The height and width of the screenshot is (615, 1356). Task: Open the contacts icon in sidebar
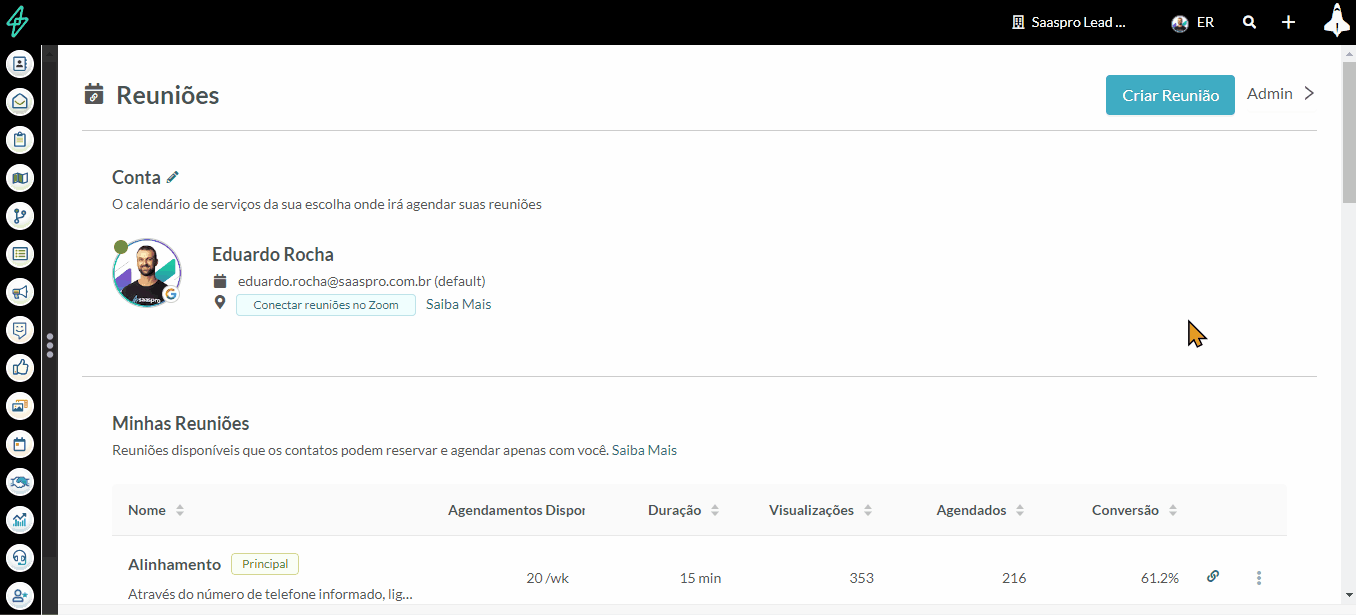pos(20,64)
